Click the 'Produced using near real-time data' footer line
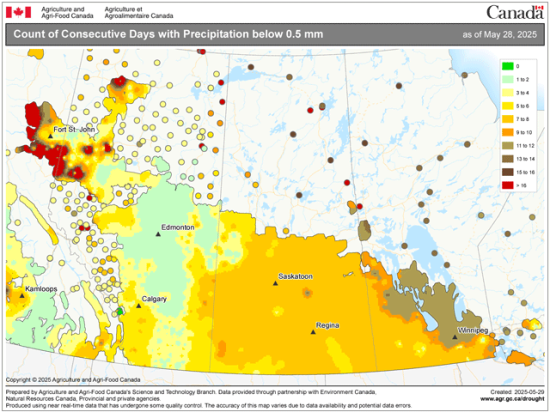 209,405
